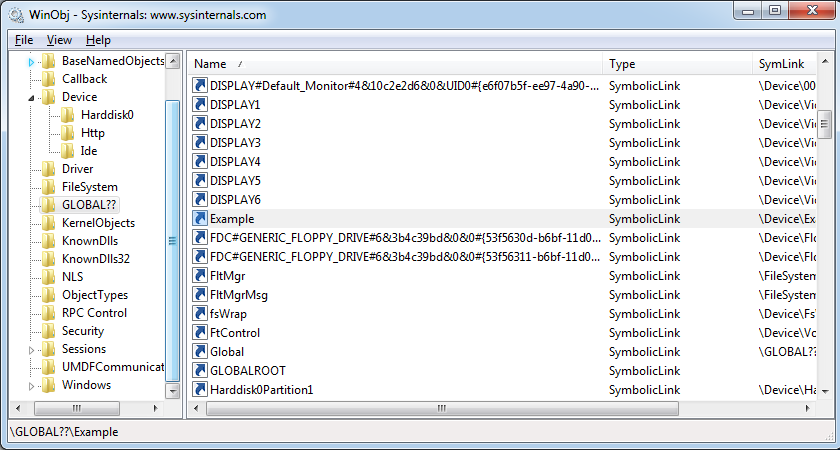Select the Security folder in tree
The image size is (840, 450).
82,331
